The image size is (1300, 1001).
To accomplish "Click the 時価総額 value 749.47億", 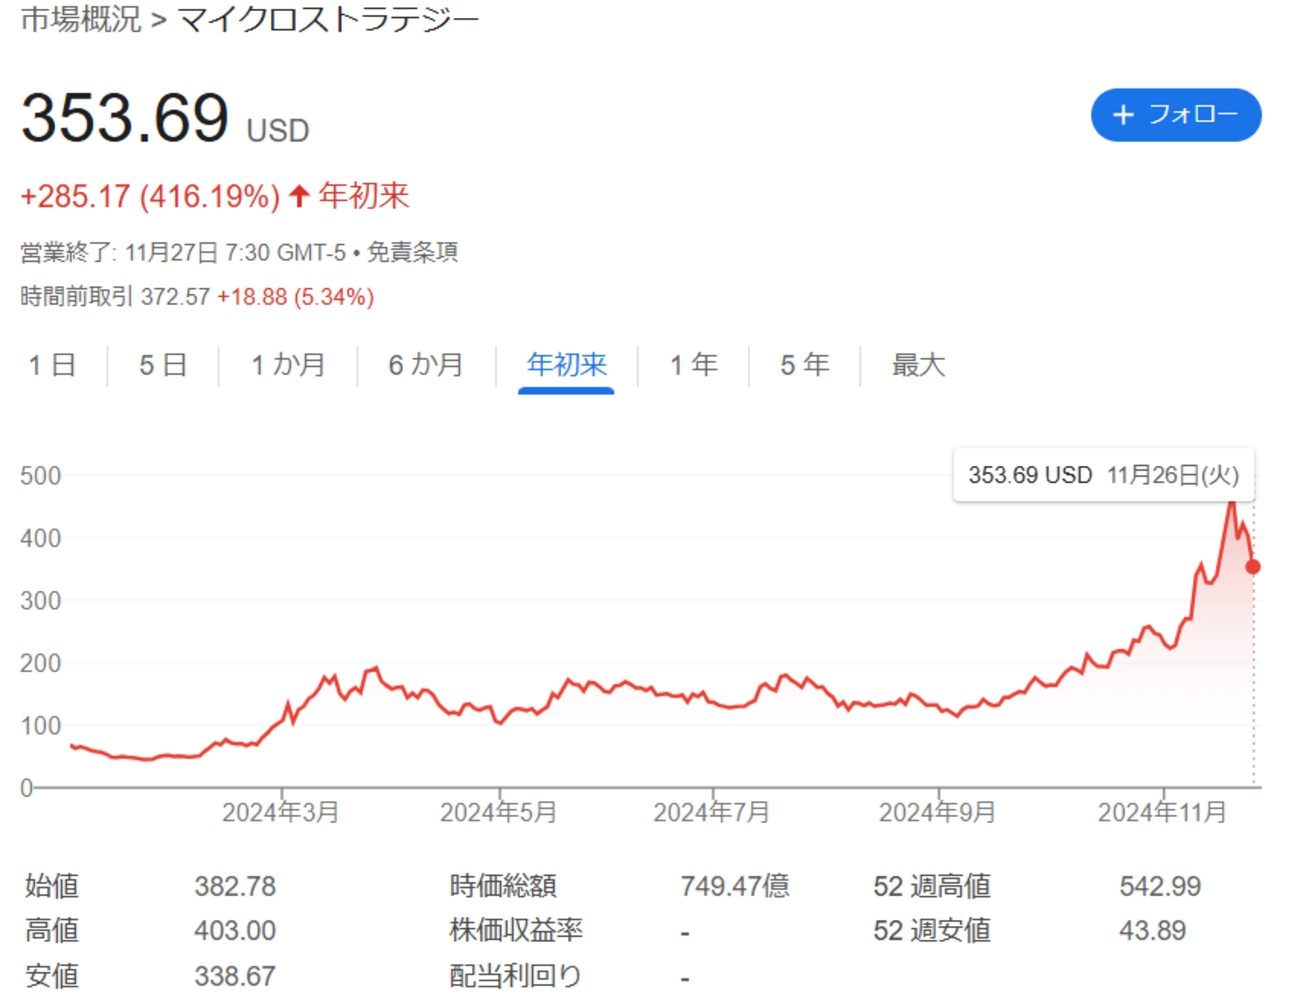I will tap(736, 886).
